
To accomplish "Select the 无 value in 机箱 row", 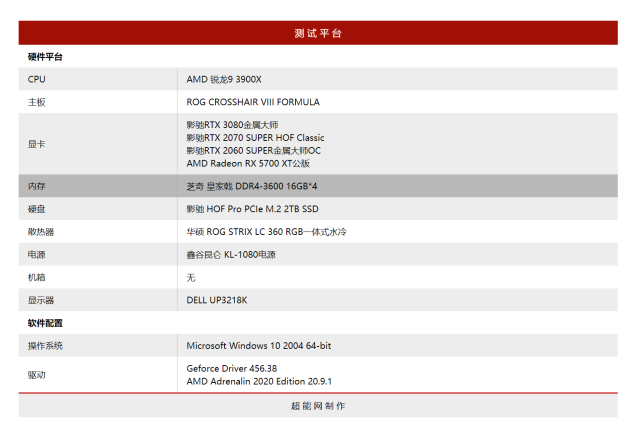I will coord(191,278).
